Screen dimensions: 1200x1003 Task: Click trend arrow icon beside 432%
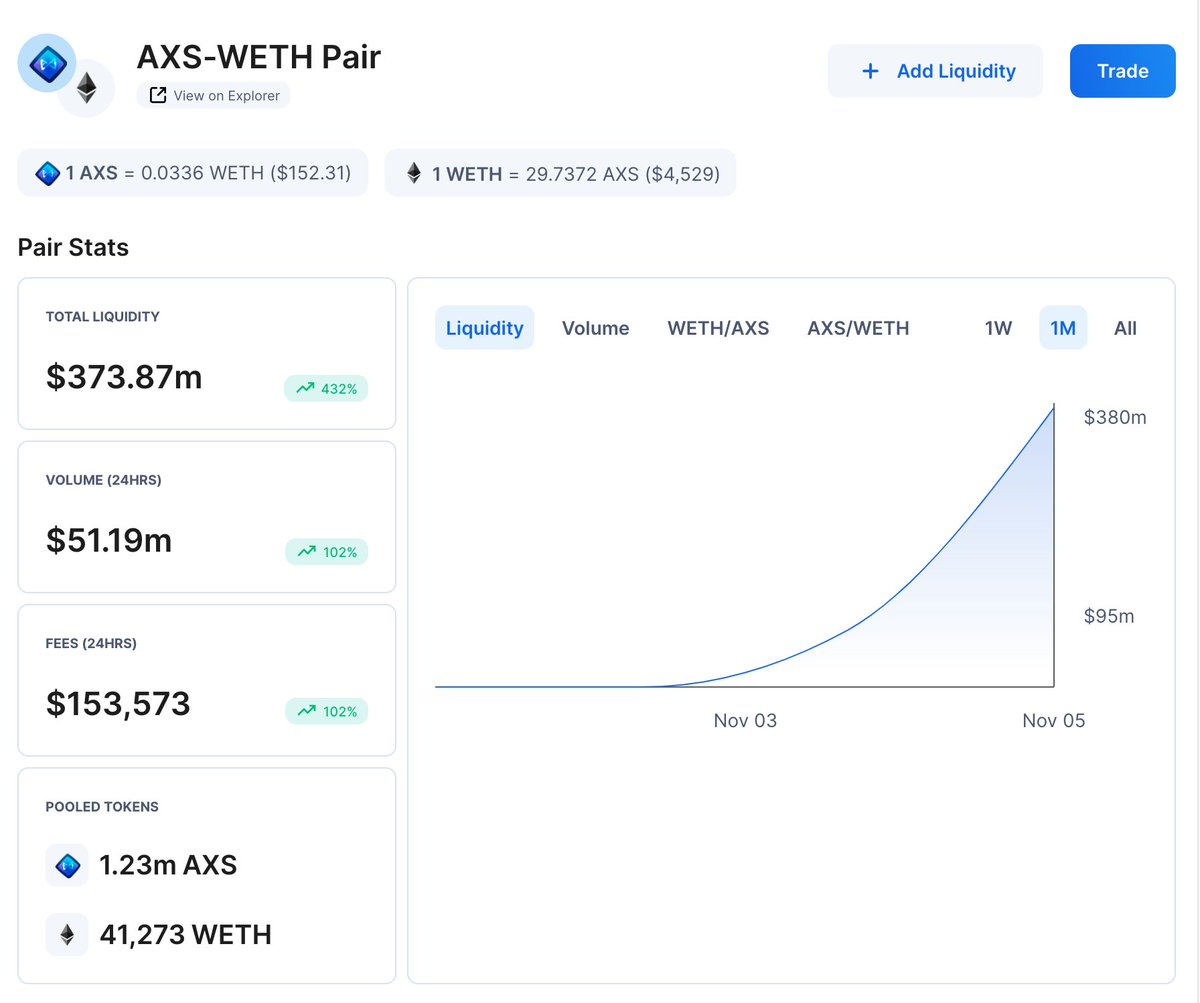click(x=305, y=388)
